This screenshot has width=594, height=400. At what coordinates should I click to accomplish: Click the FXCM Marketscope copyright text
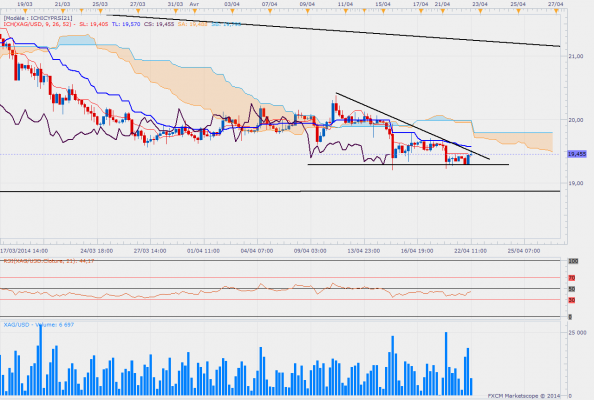click(x=524, y=396)
